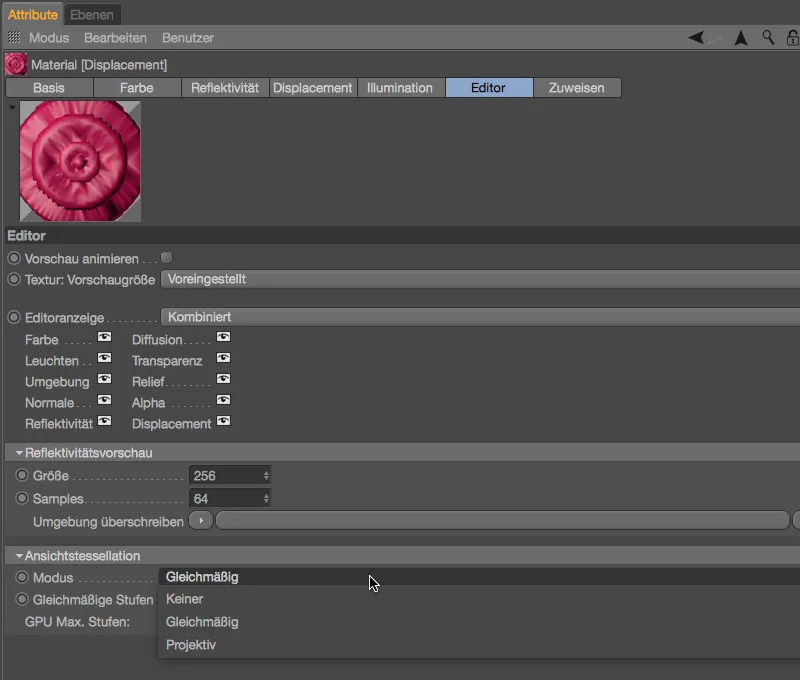Toggle Relief channel eye icon
This screenshot has width=800, height=680.
223,379
